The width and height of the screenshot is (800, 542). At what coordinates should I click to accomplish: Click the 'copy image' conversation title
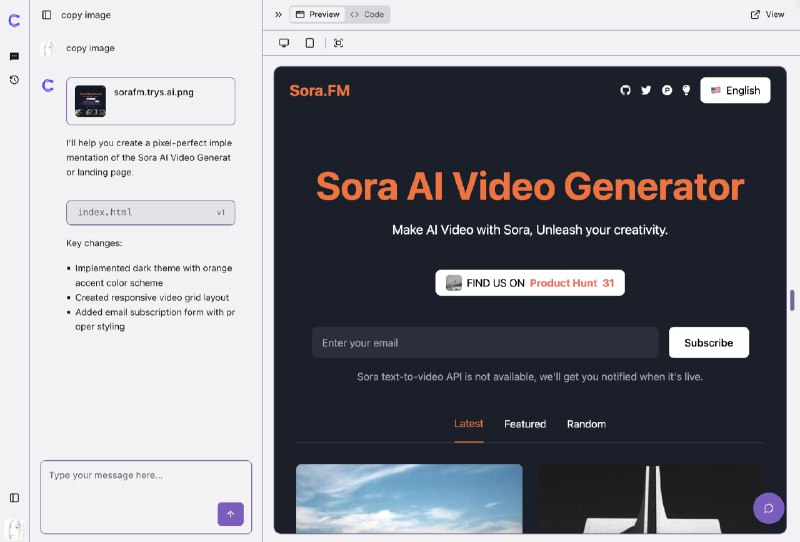pos(86,15)
